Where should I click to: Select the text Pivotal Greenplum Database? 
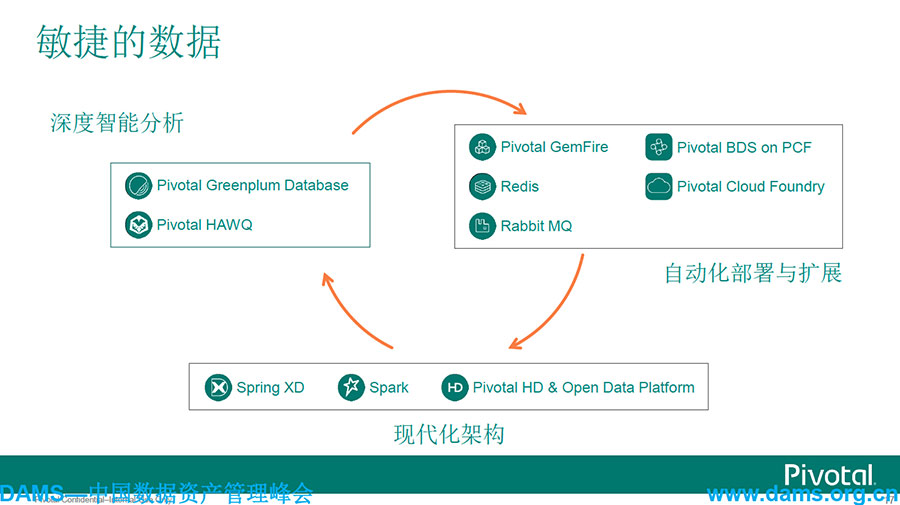click(253, 185)
